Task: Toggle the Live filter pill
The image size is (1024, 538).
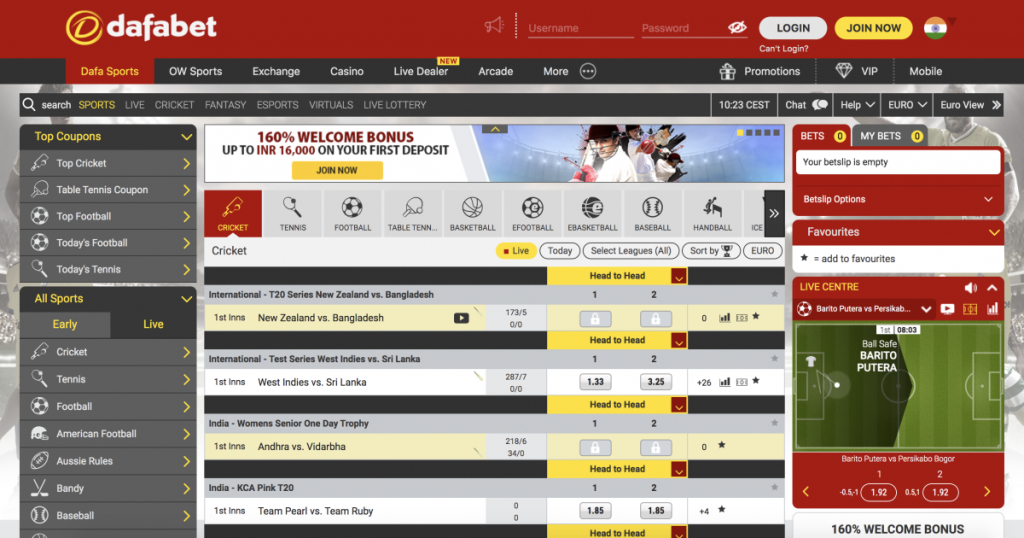Action: pyautogui.click(x=516, y=251)
